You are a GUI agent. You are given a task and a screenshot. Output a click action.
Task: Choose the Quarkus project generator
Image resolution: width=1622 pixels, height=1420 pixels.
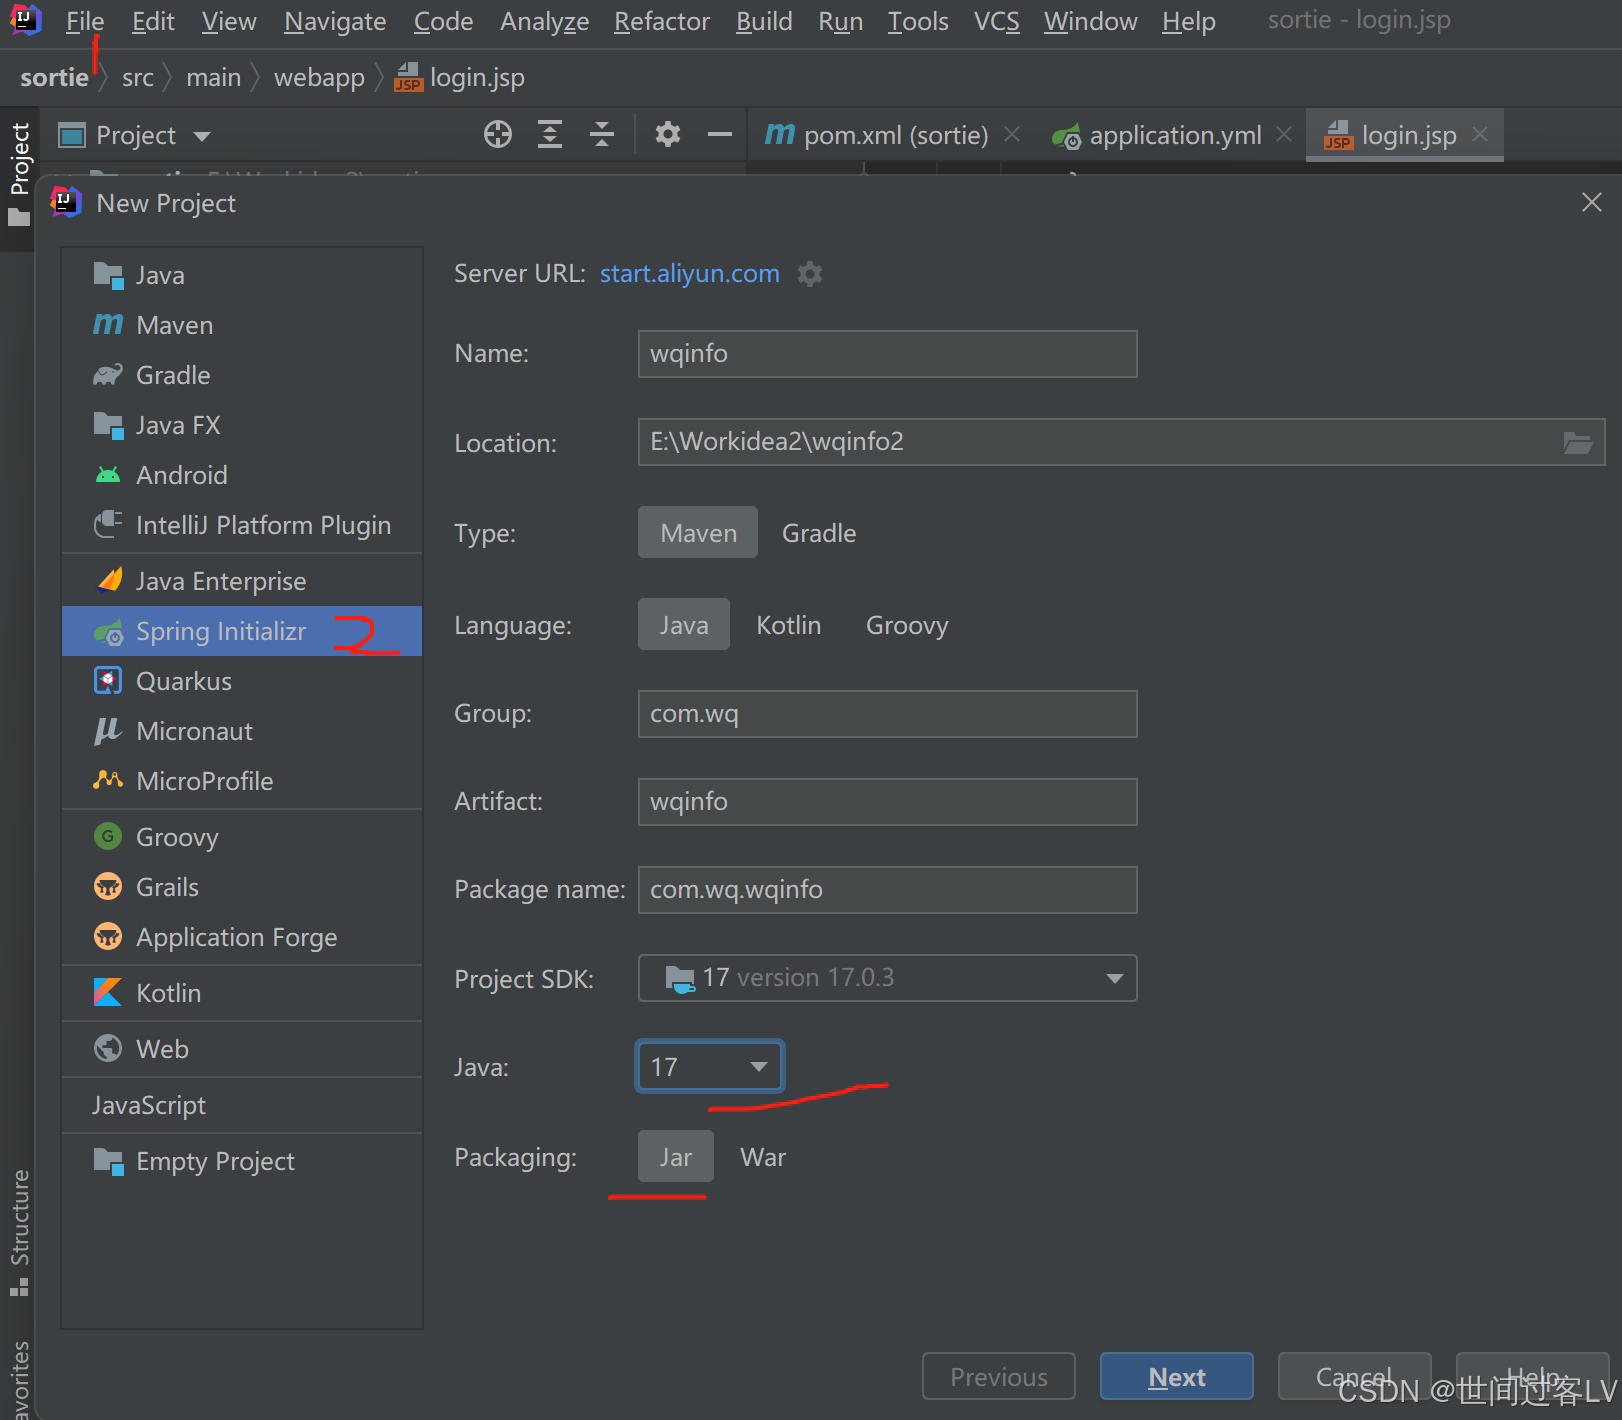coord(242,681)
